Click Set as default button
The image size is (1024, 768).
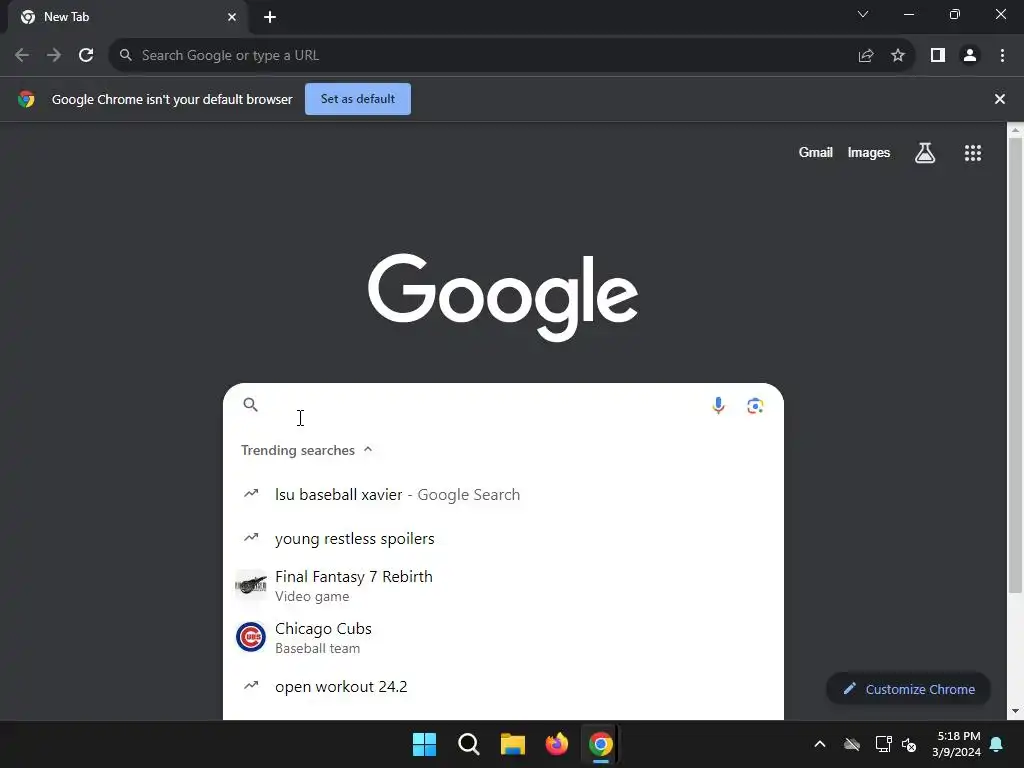point(358,99)
